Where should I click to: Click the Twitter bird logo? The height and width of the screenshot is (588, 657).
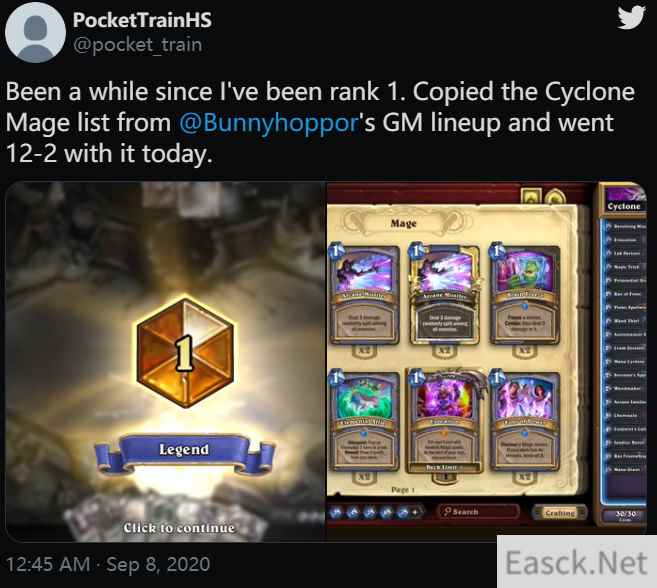coord(631,17)
